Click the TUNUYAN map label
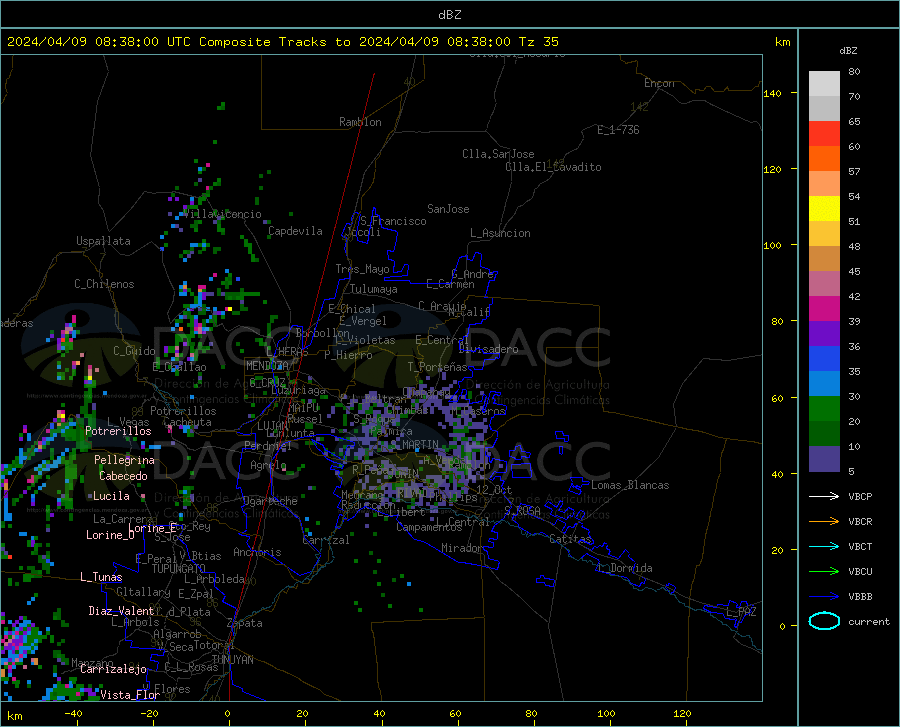This screenshot has height=727, width=900. click(232, 660)
